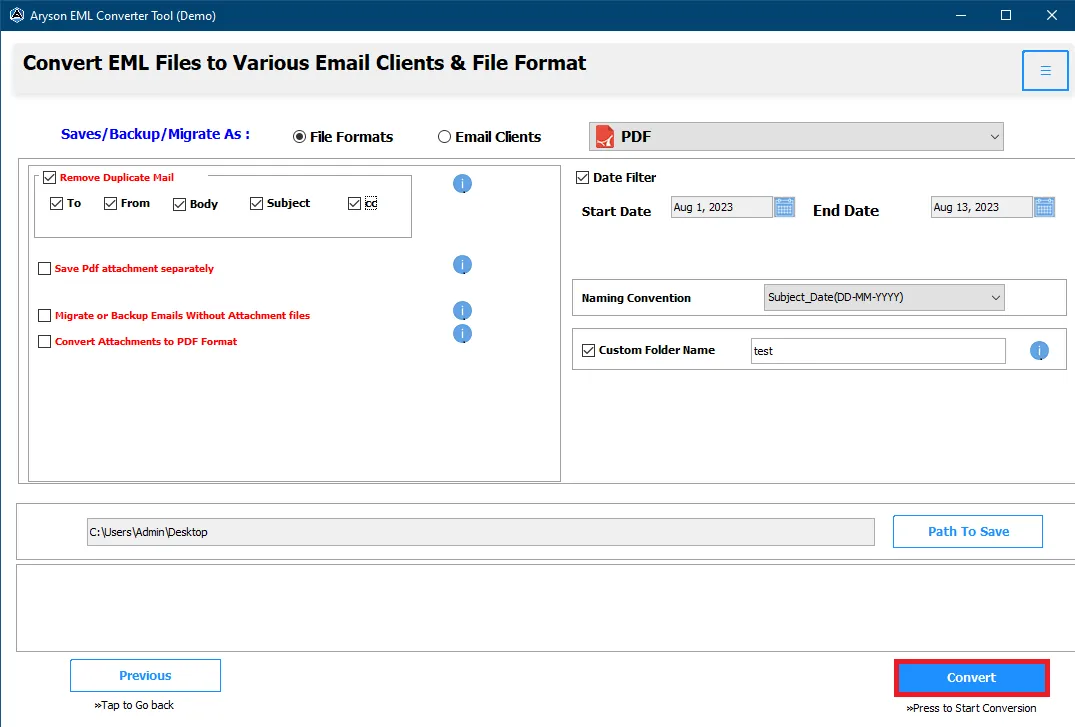
Task: Maximize the Aryson EML Converter window
Action: point(1006,15)
